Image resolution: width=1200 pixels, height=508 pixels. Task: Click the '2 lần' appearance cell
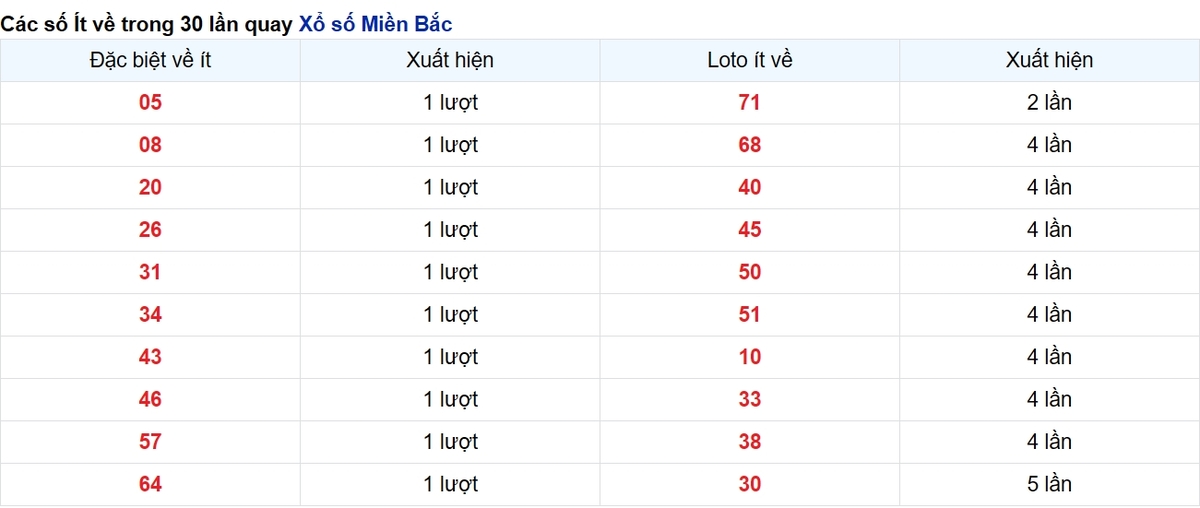1049,102
